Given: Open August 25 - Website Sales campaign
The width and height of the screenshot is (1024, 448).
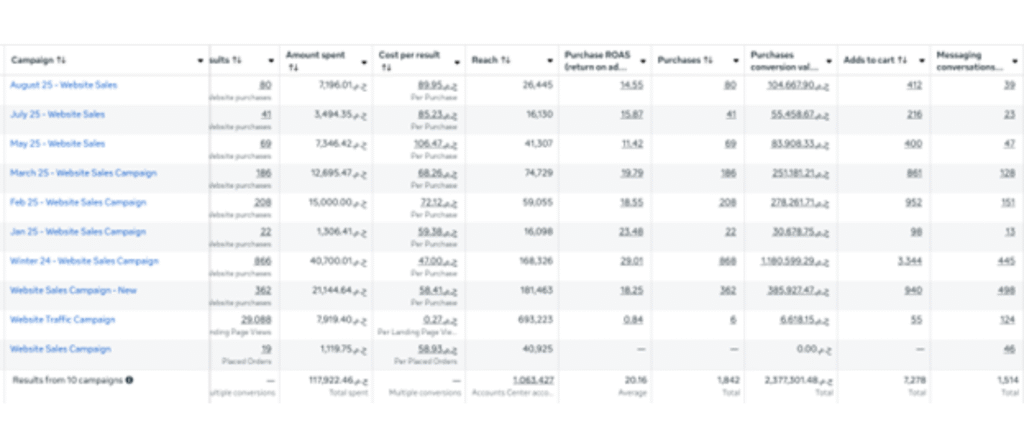Looking at the screenshot, I should point(63,85).
